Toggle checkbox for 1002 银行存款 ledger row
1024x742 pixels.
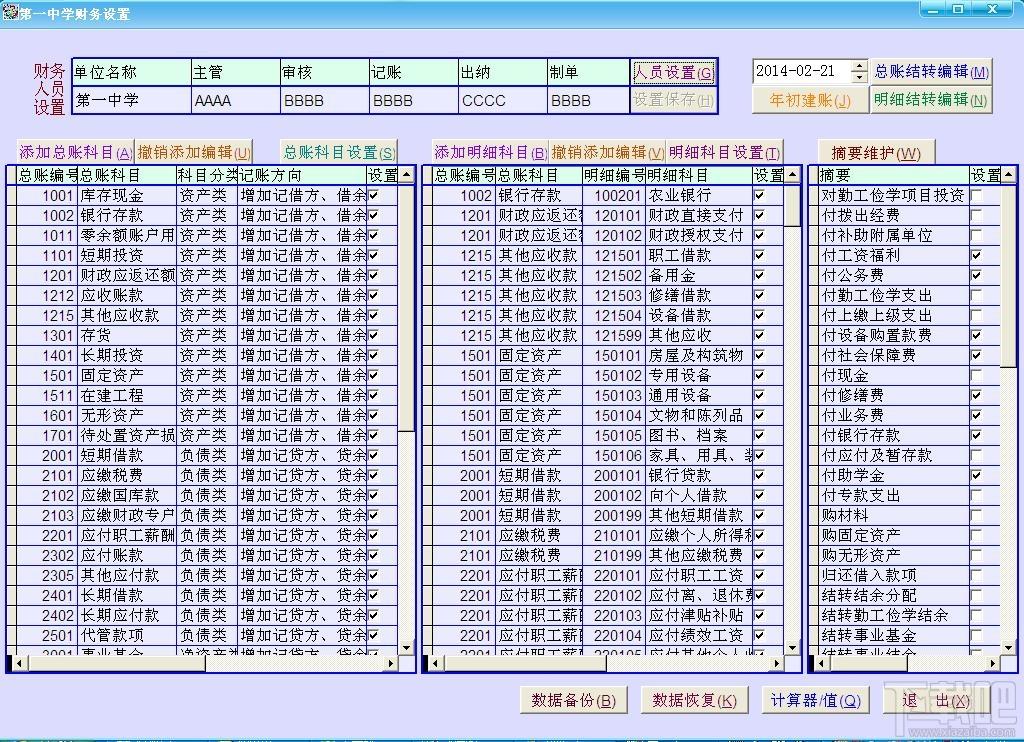(374, 215)
